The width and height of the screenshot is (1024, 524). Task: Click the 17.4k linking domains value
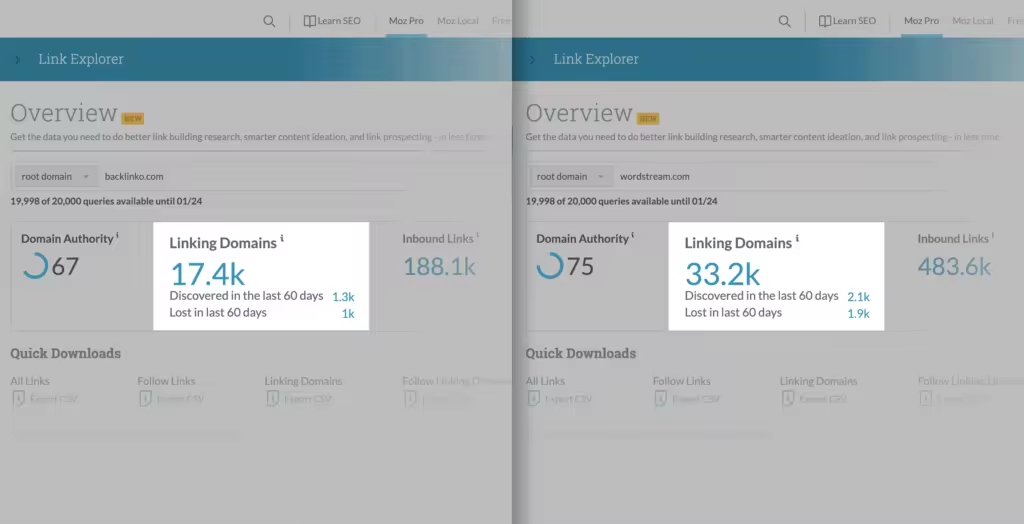(208, 274)
